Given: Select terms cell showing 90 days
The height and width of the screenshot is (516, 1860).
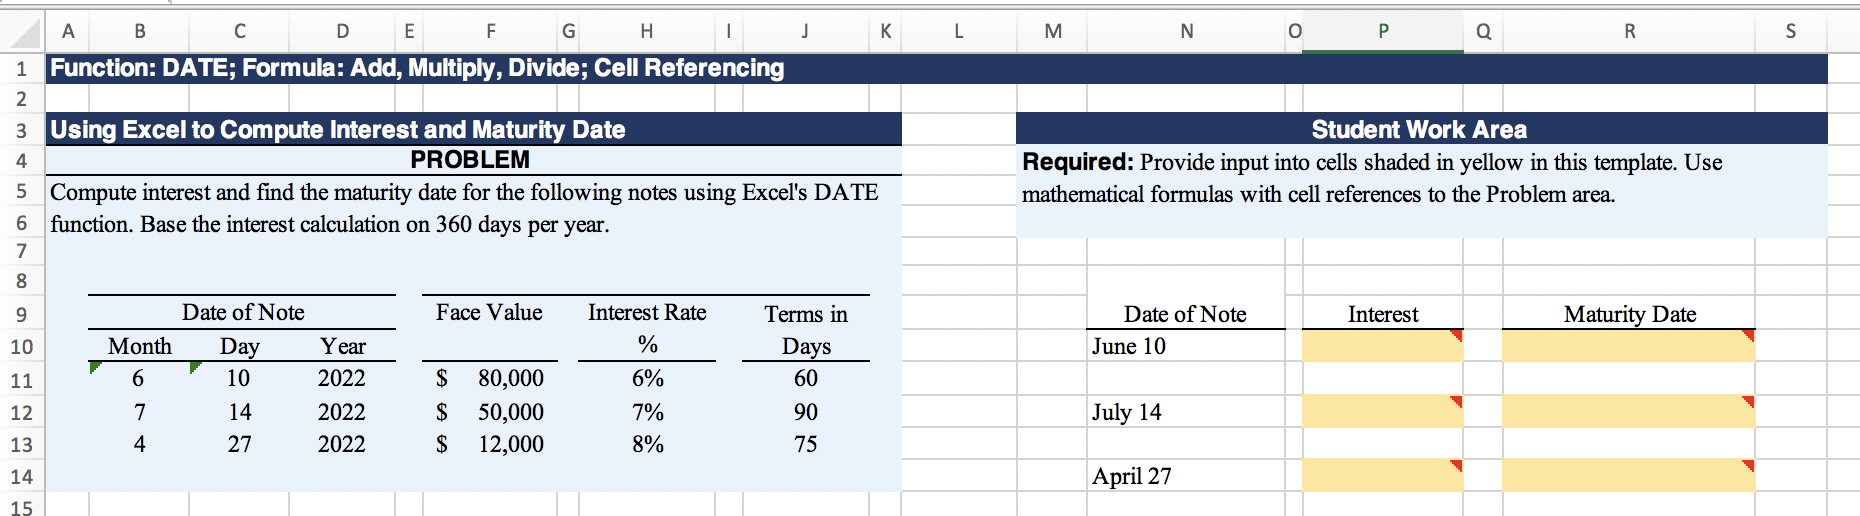Looking at the screenshot, I should click(805, 412).
